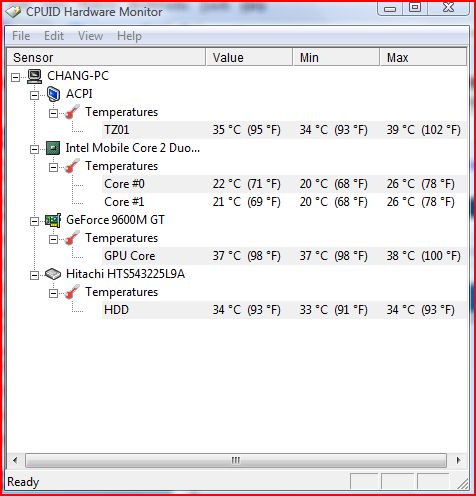Viewport: 476px width, 496px height.
Task: Click Core #1 value 21 °C (69 °F)
Action: (x=247, y=202)
